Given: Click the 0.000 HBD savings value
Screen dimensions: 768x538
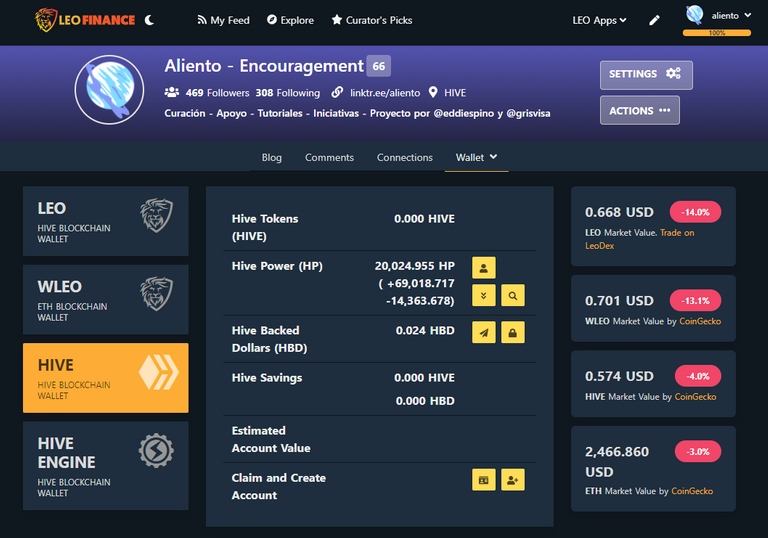Looking at the screenshot, I should 425,401.
